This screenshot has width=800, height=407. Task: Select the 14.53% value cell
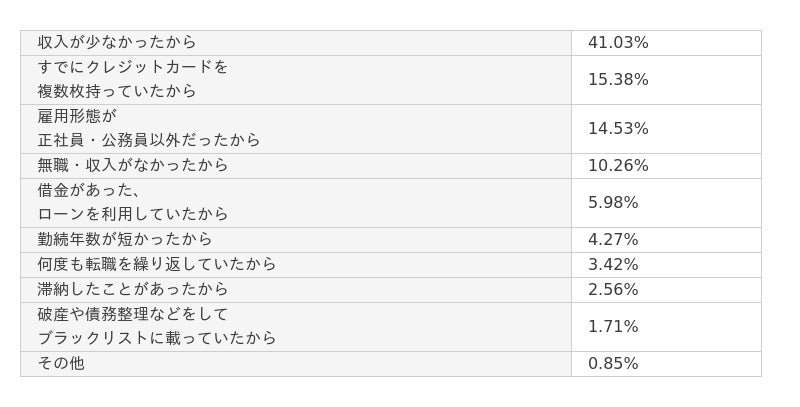(x=618, y=129)
